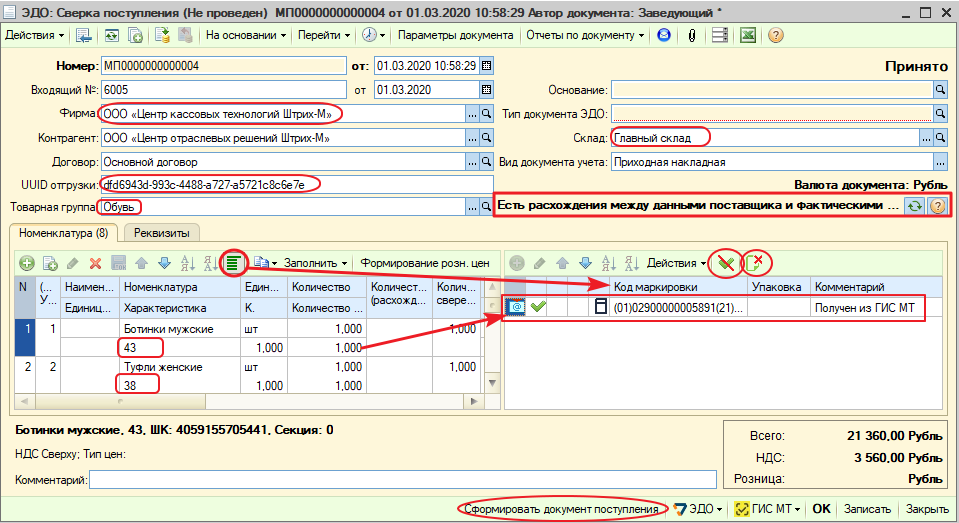Open the Действия dropdown in top toolbar
959x523 pixels.
[34, 35]
